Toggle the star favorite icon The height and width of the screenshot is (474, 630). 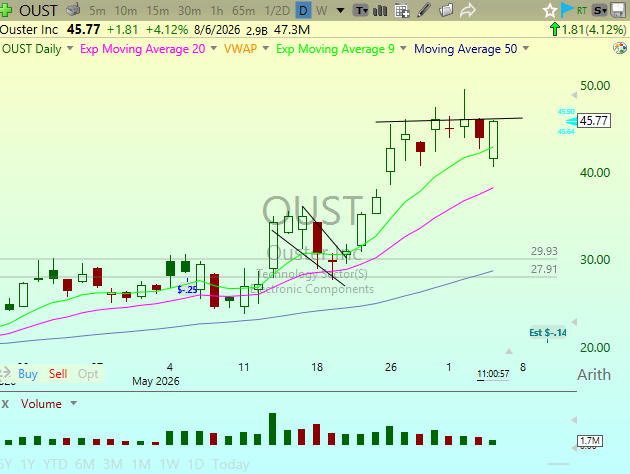(x=549, y=10)
